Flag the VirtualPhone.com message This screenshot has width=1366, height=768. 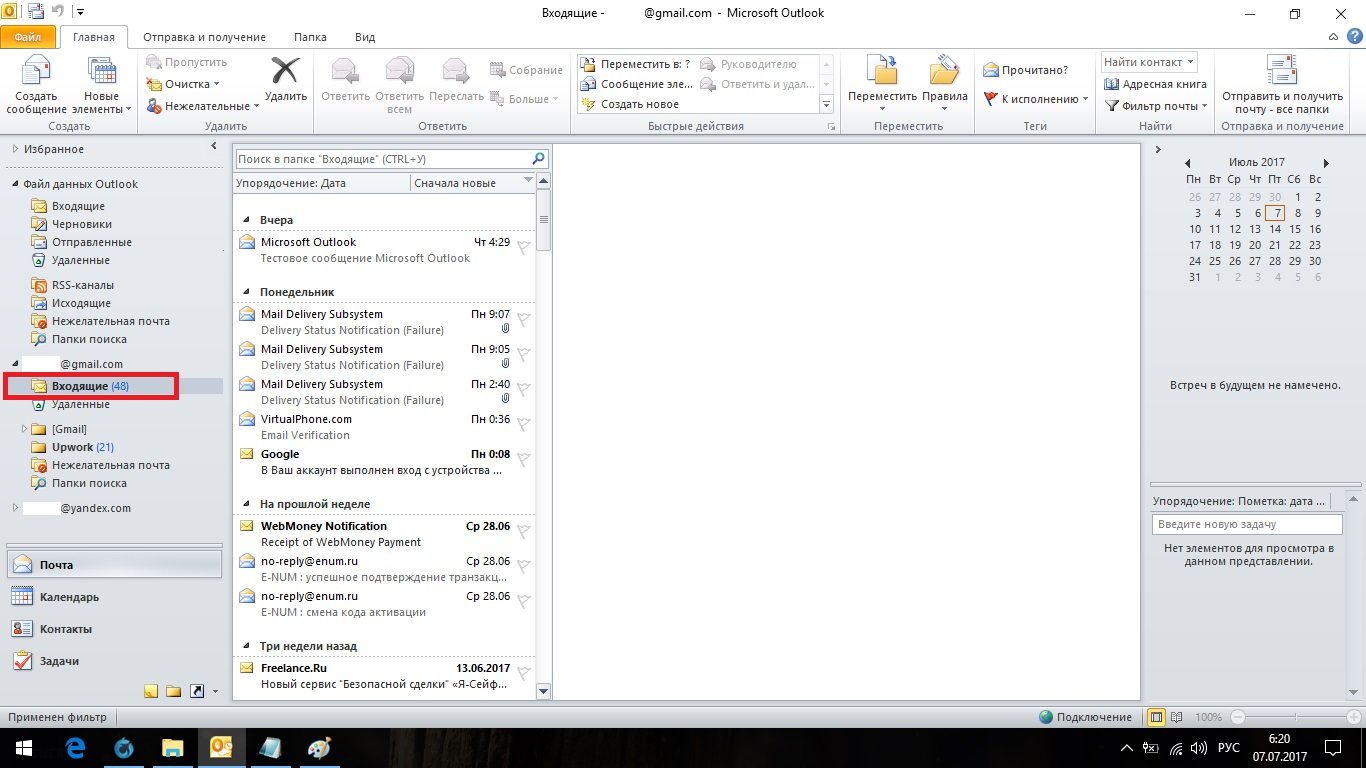[523, 426]
